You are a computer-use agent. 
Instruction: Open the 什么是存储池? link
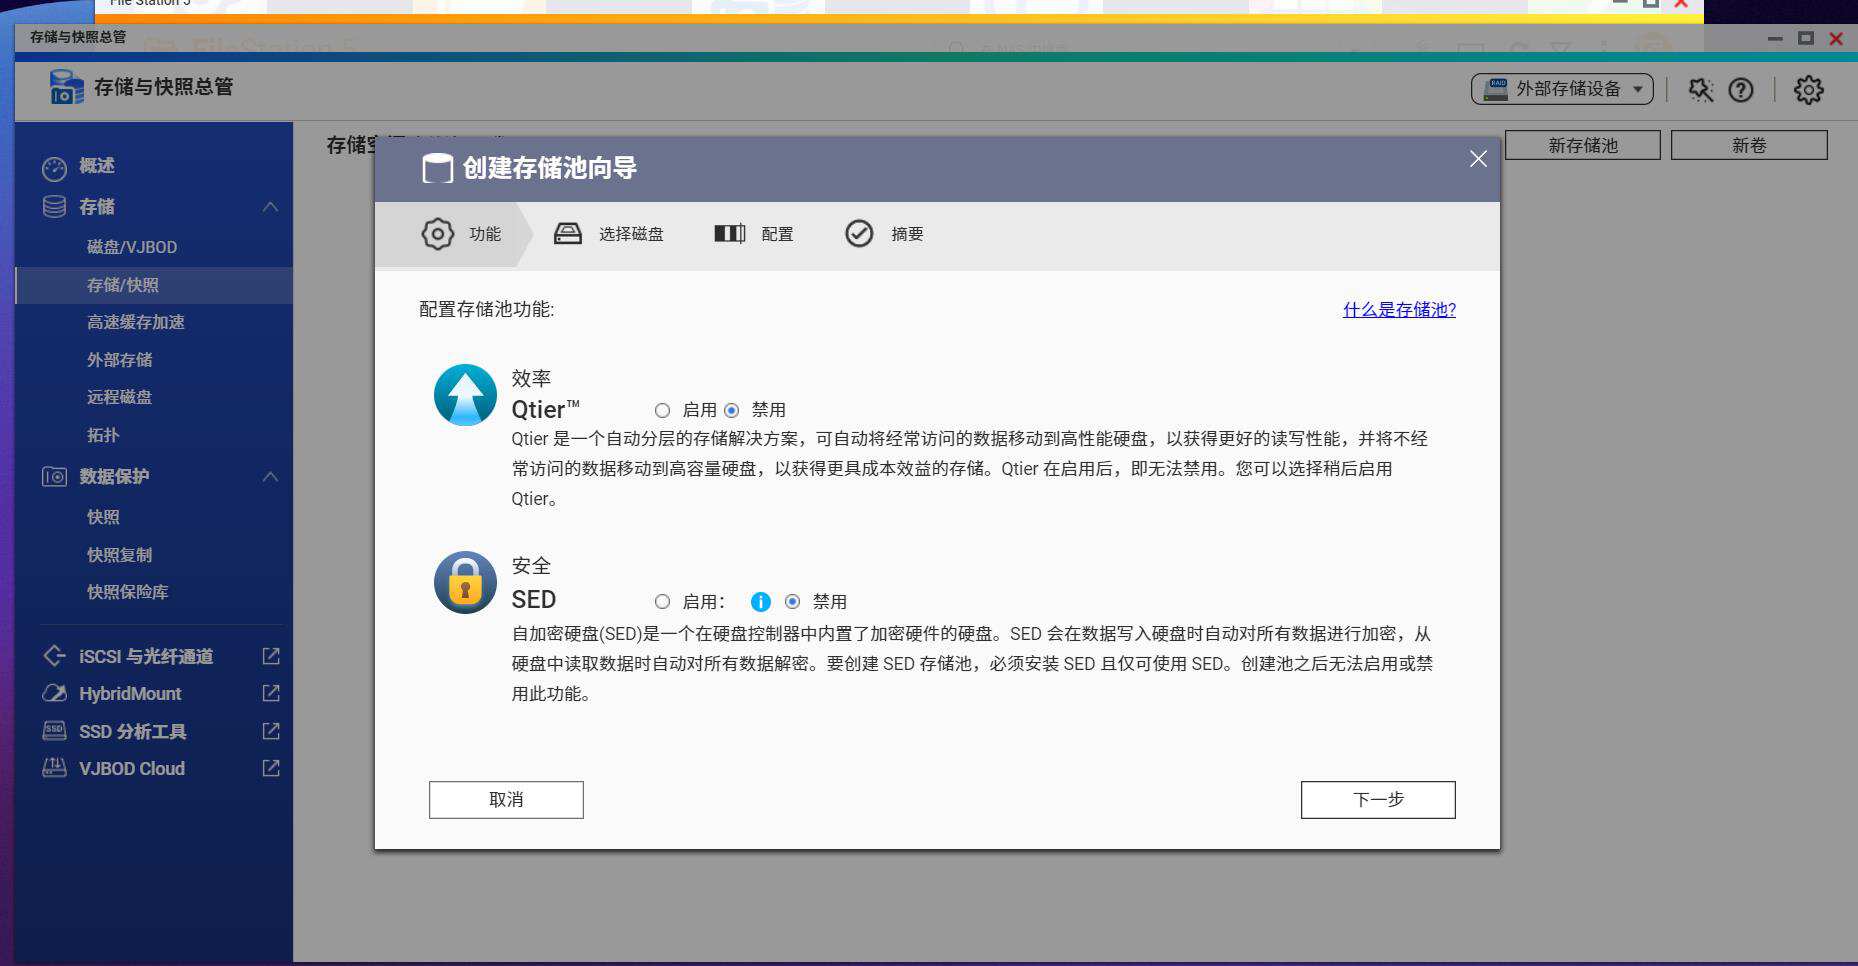point(1399,310)
